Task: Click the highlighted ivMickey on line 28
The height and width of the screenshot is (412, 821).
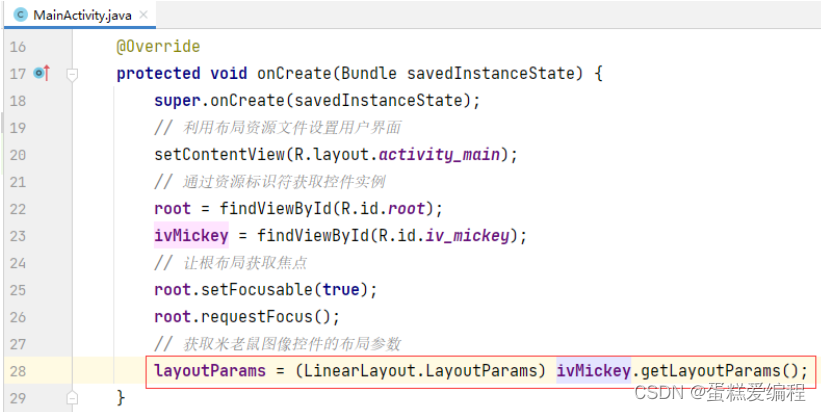Action: [x=593, y=371]
